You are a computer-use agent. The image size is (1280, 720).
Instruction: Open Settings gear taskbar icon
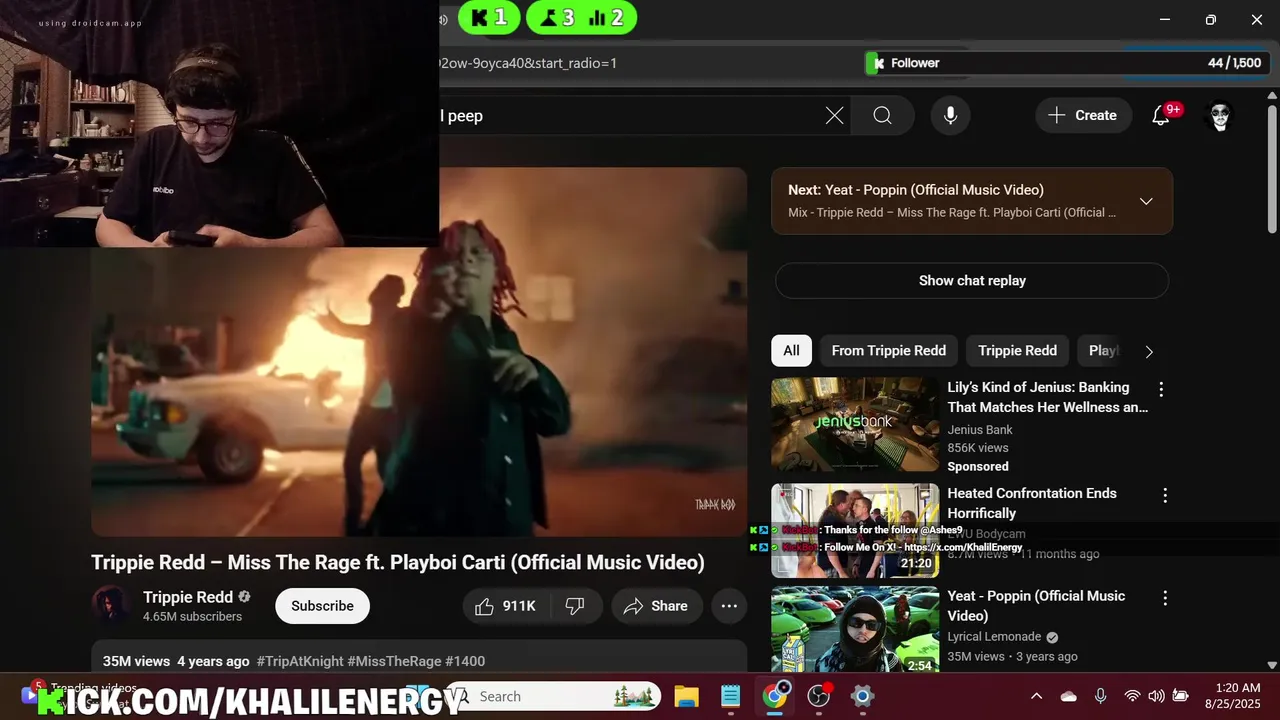click(862, 696)
